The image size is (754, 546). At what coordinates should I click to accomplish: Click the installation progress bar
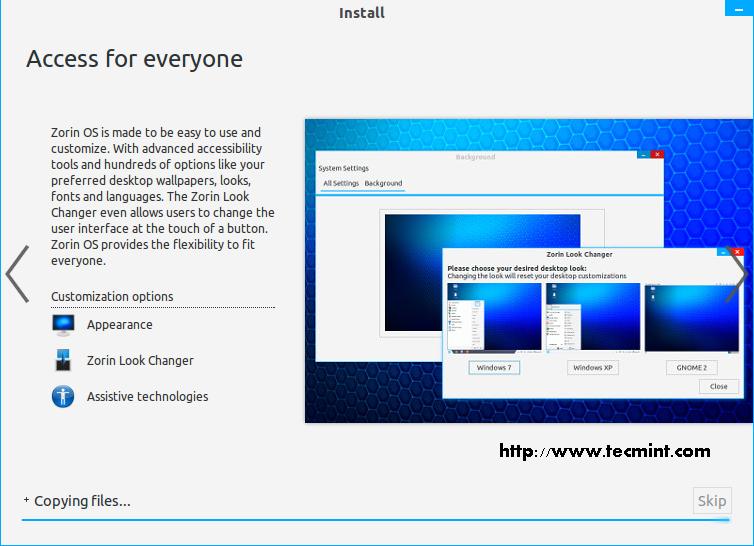pos(376,520)
